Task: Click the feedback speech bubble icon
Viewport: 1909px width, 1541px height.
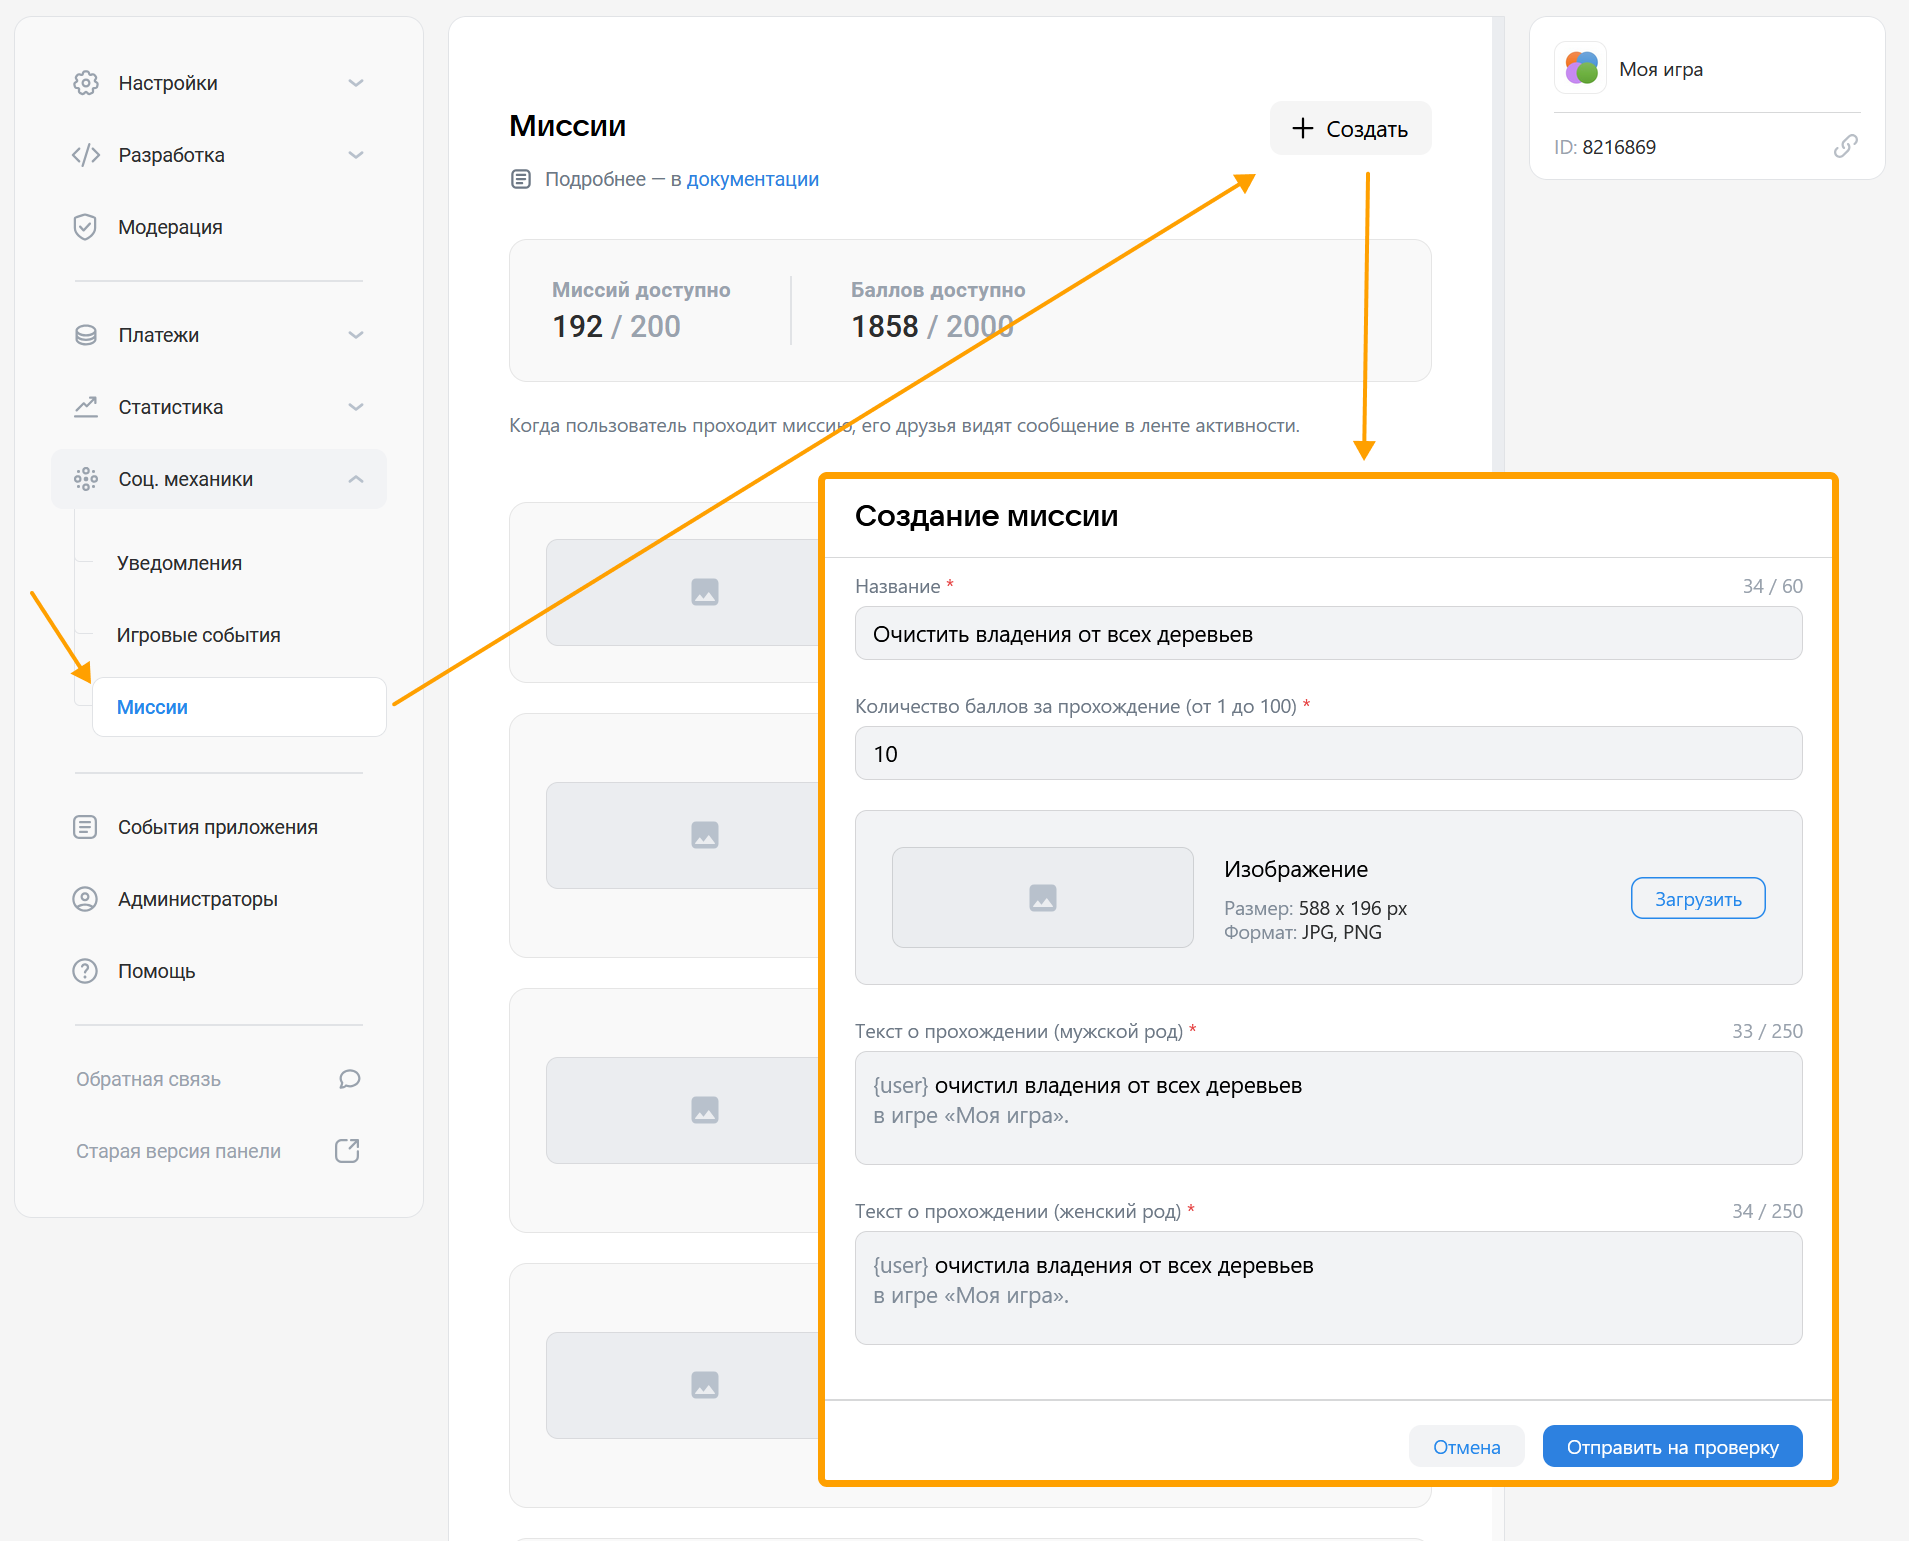Action: pos(349,1079)
